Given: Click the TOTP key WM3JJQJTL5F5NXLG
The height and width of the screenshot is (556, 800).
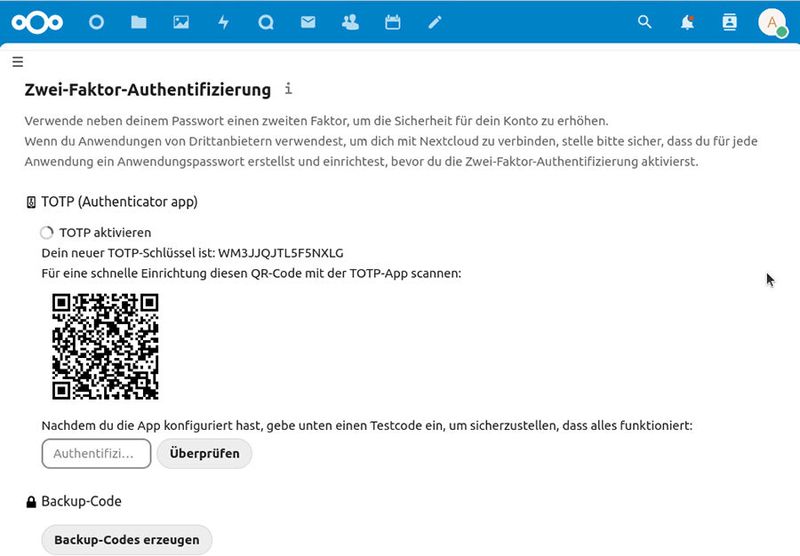Looking at the screenshot, I should pos(281,253).
